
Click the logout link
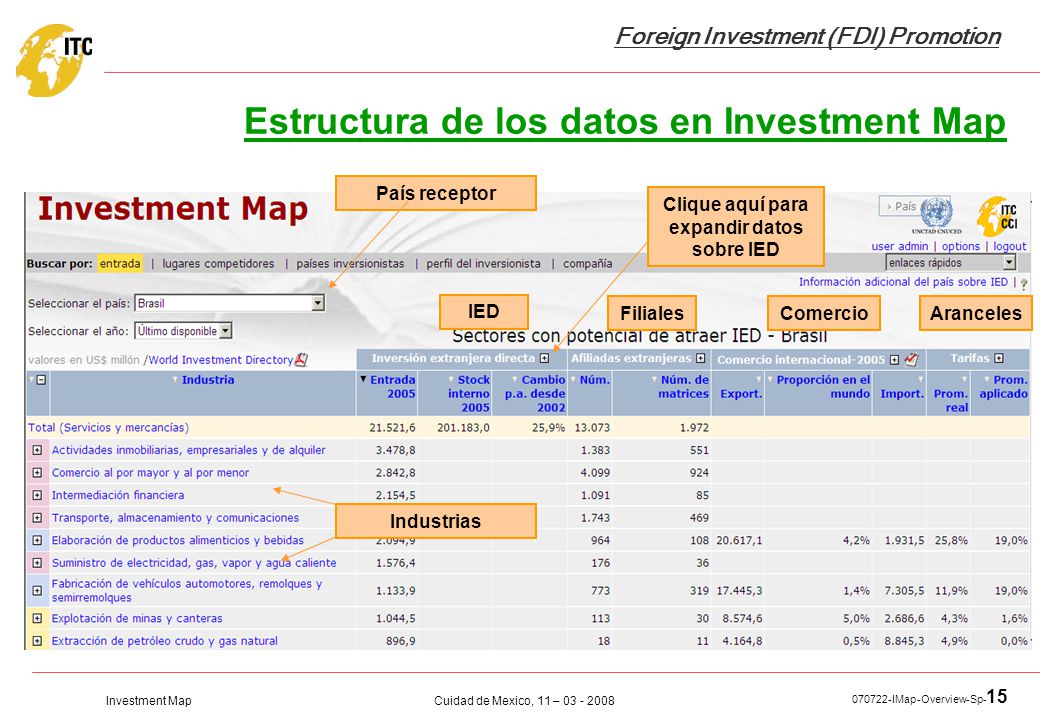1009,246
